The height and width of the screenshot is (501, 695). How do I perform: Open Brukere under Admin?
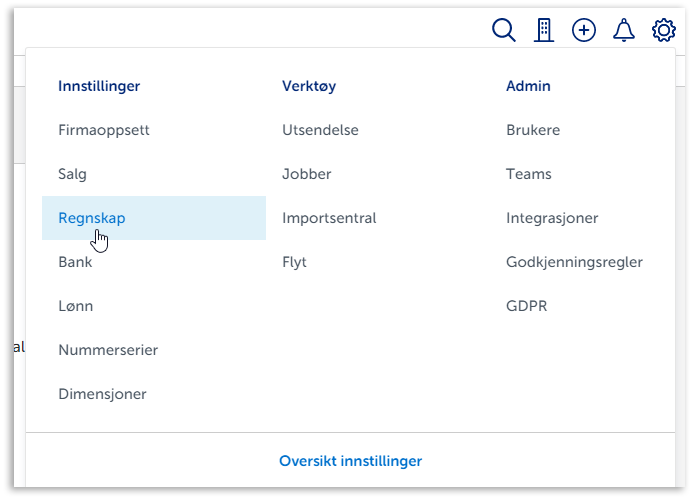pos(533,130)
